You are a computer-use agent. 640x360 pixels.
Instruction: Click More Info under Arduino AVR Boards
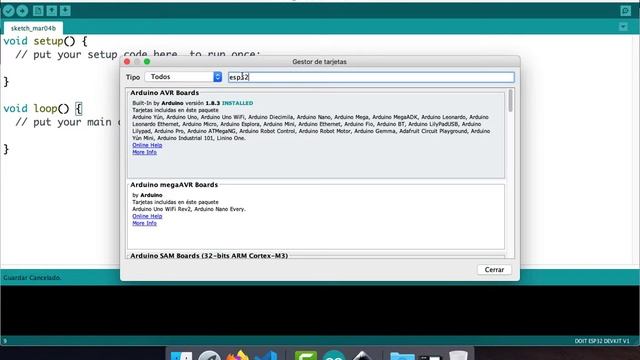click(x=144, y=152)
